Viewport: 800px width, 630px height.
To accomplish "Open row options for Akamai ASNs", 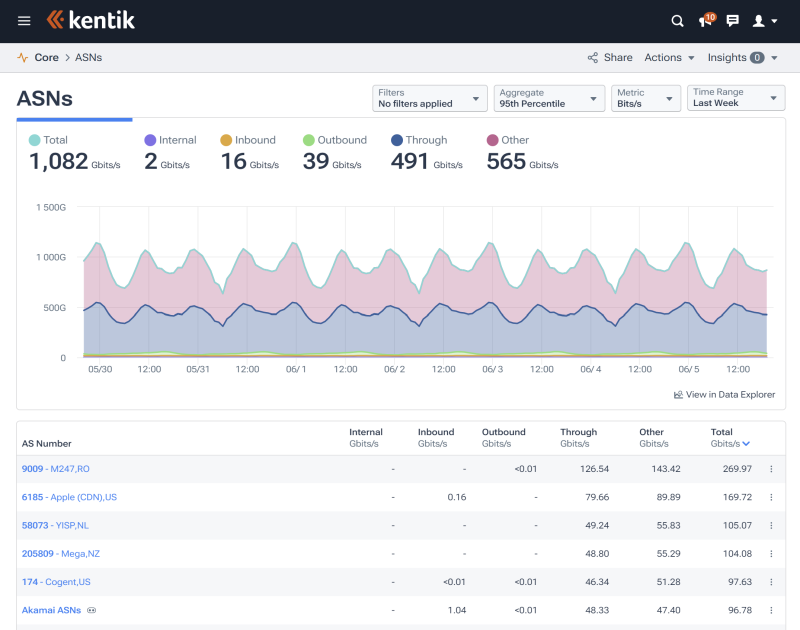I will pos(771,610).
